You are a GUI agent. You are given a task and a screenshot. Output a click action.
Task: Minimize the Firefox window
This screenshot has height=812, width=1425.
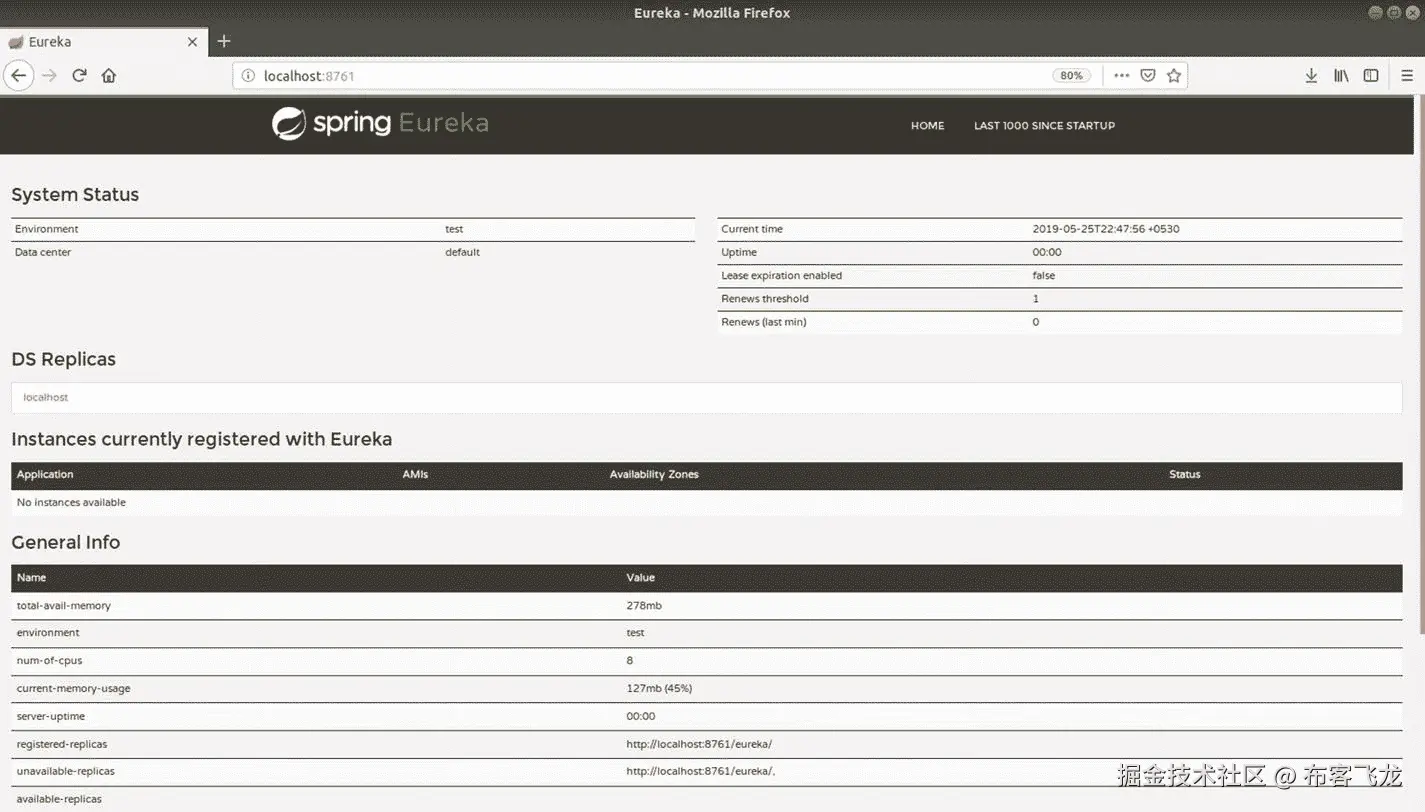click(x=1376, y=12)
